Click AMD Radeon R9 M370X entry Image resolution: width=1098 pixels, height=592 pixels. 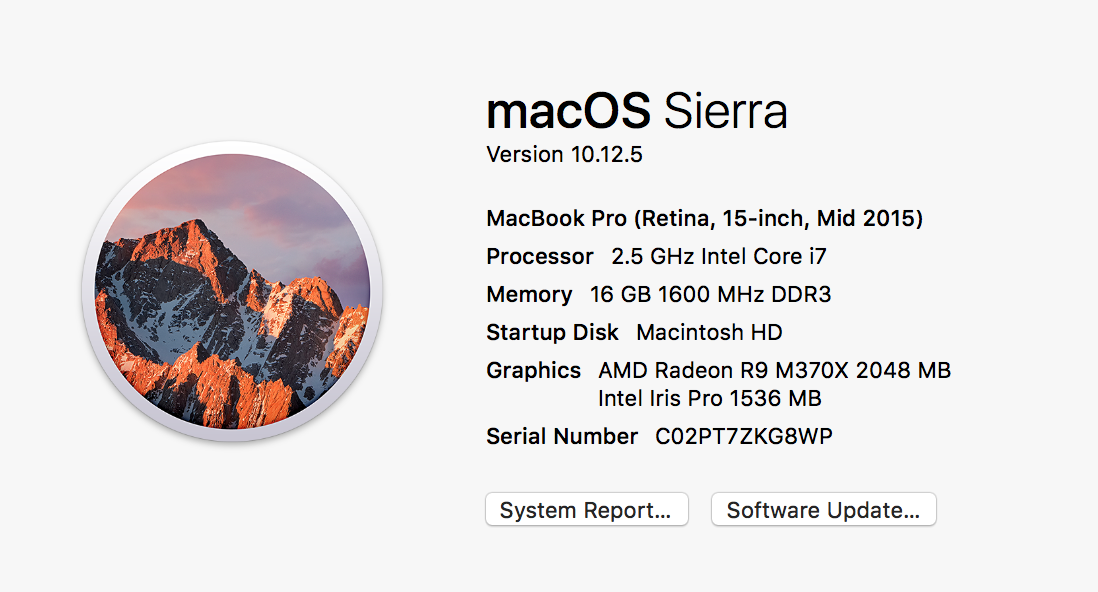click(x=774, y=370)
